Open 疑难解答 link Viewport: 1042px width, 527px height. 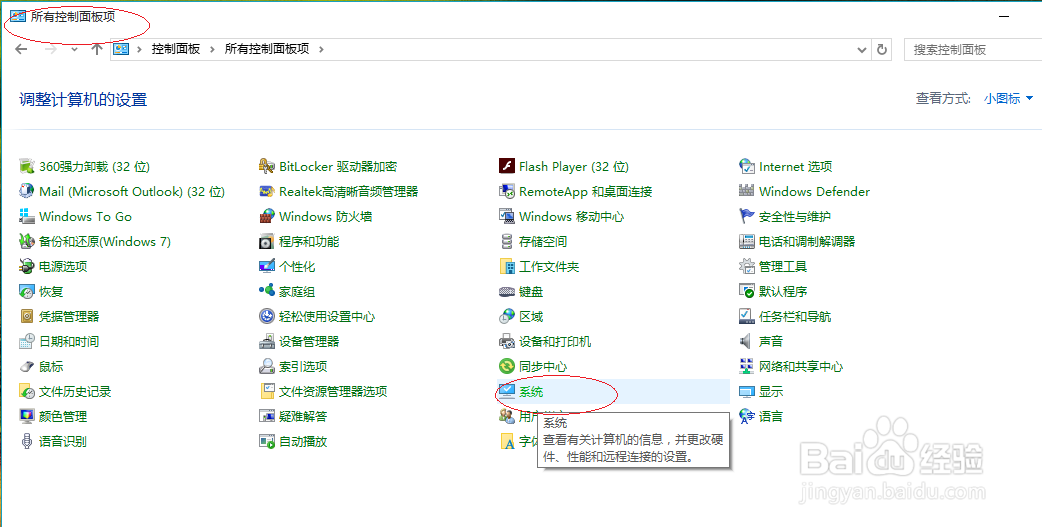click(x=303, y=417)
